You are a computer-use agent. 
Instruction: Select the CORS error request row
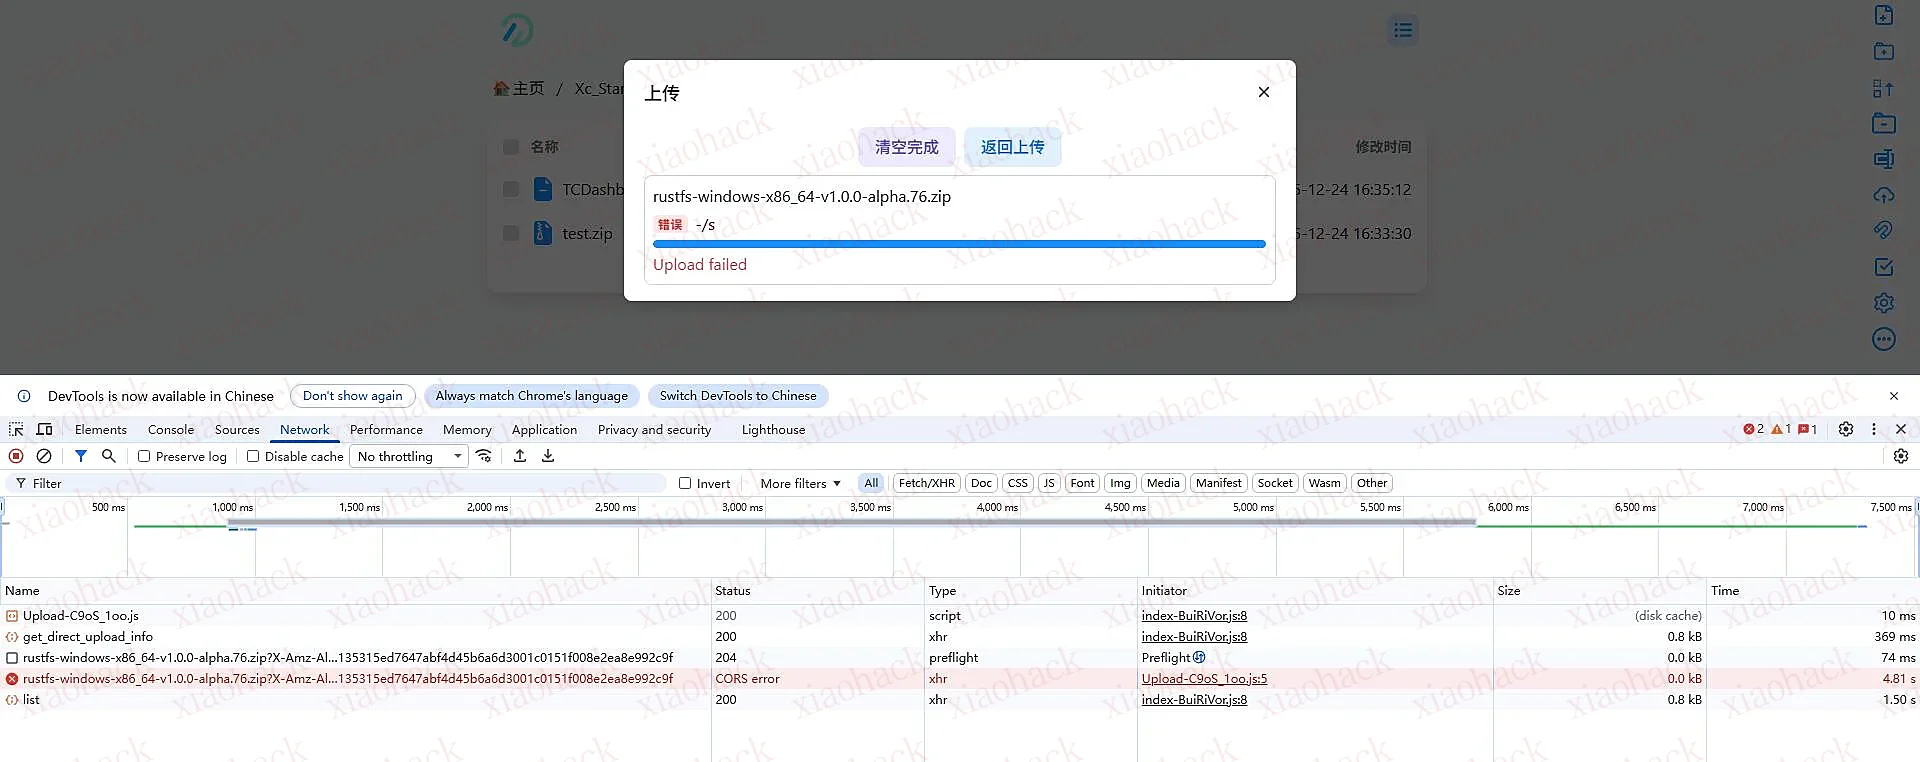[959, 678]
